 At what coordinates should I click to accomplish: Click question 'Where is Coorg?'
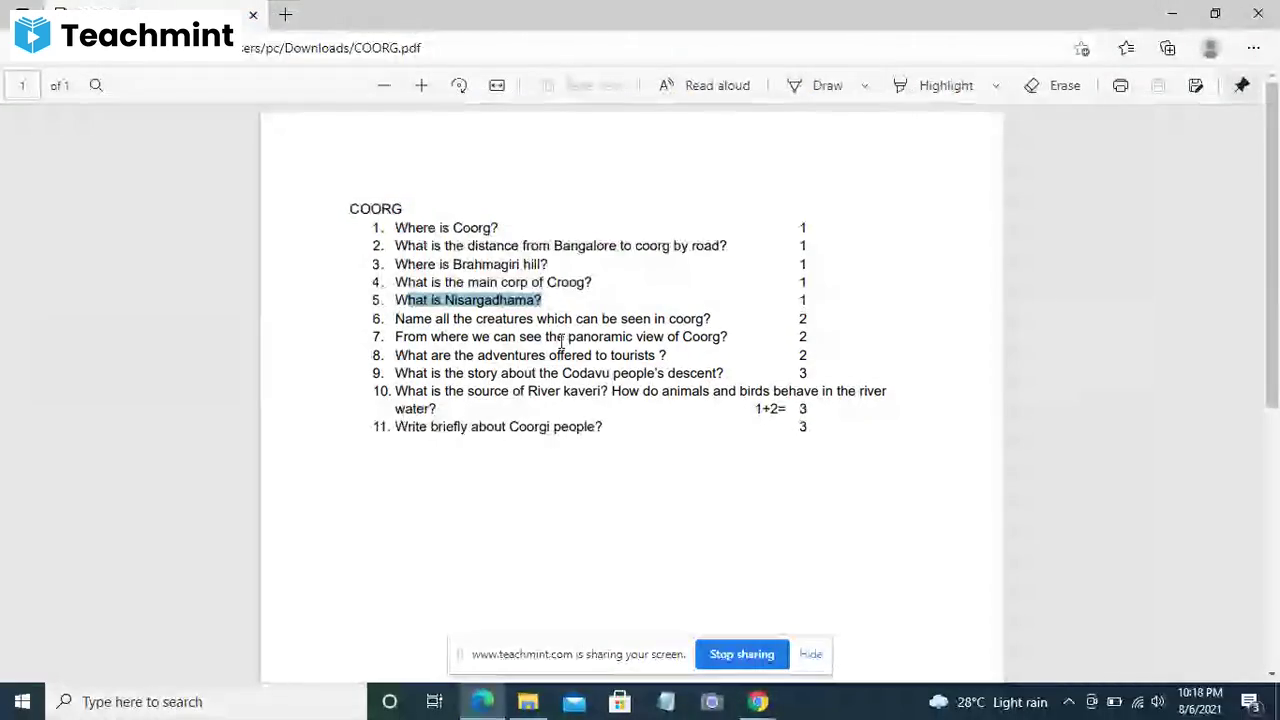(446, 228)
